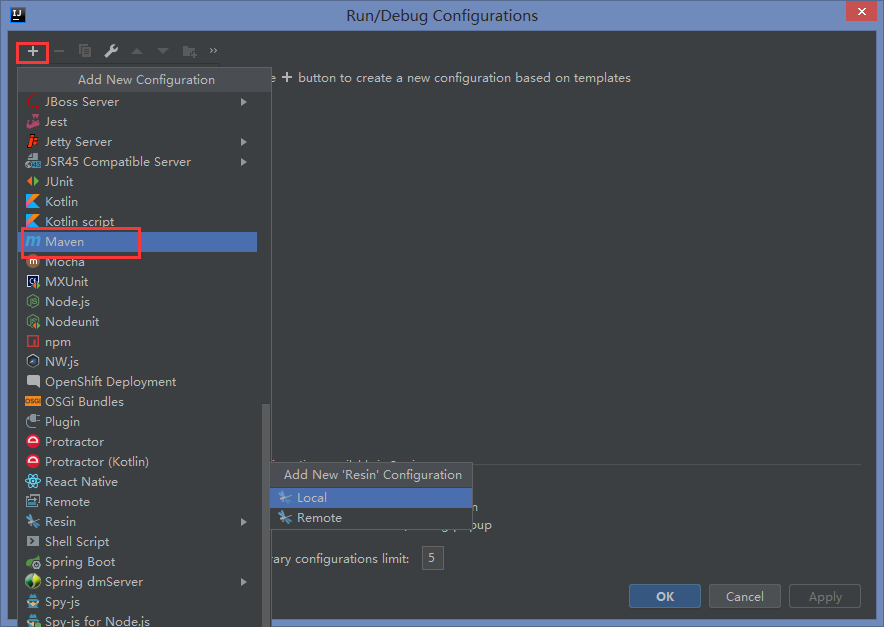Open the JSR45 Compatible Server submenu
This screenshot has height=627, width=884.
244,161
